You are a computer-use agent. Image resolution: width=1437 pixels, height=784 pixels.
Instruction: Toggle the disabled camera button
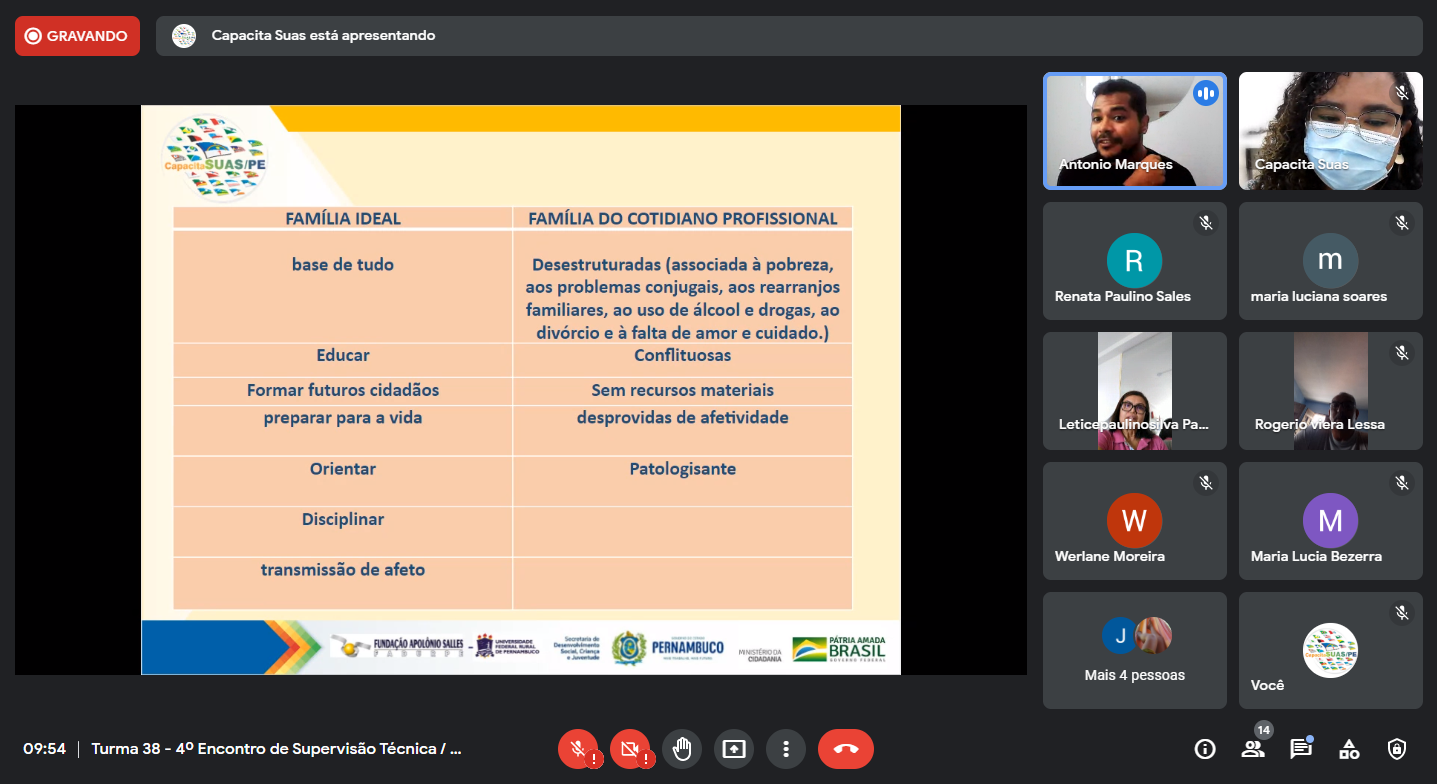click(630, 749)
